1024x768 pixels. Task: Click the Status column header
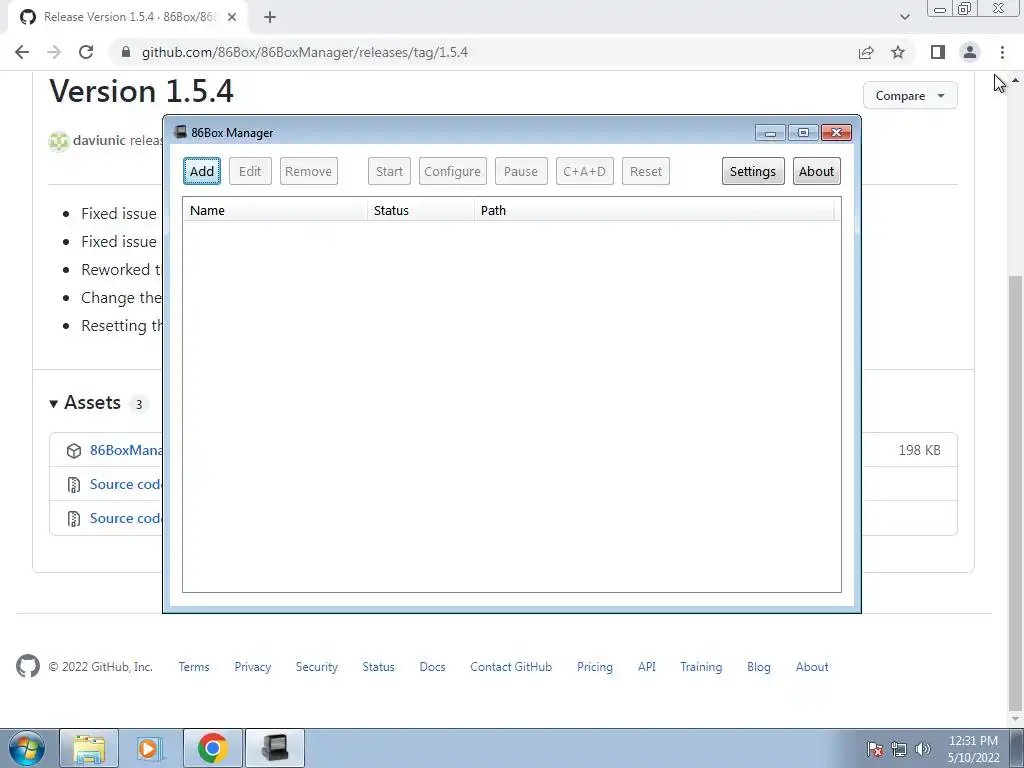click(x=421, y=210)
